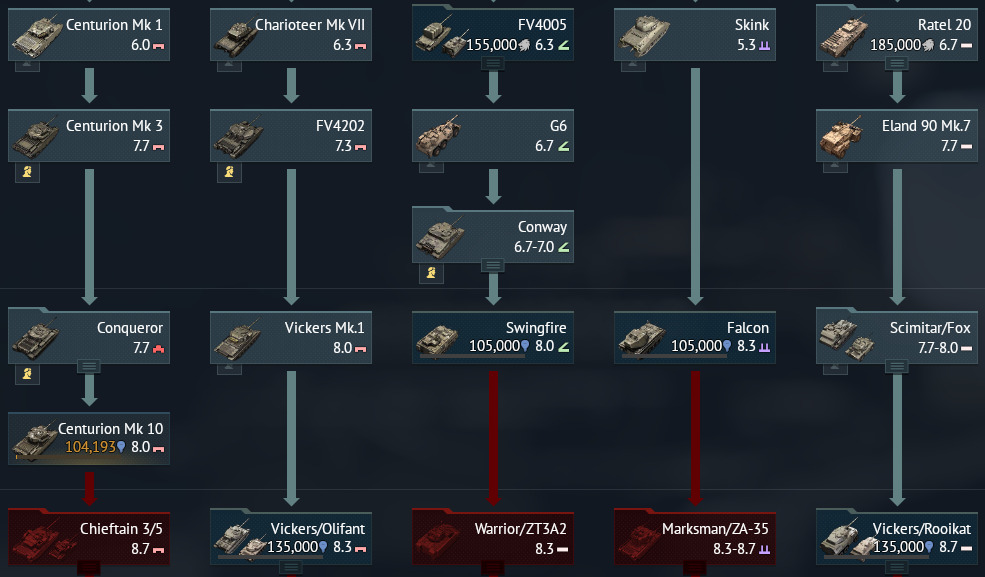Screen dimensions: 985x577
Task: Expand the Conqueror group list
Action: [x=89, y=366]
